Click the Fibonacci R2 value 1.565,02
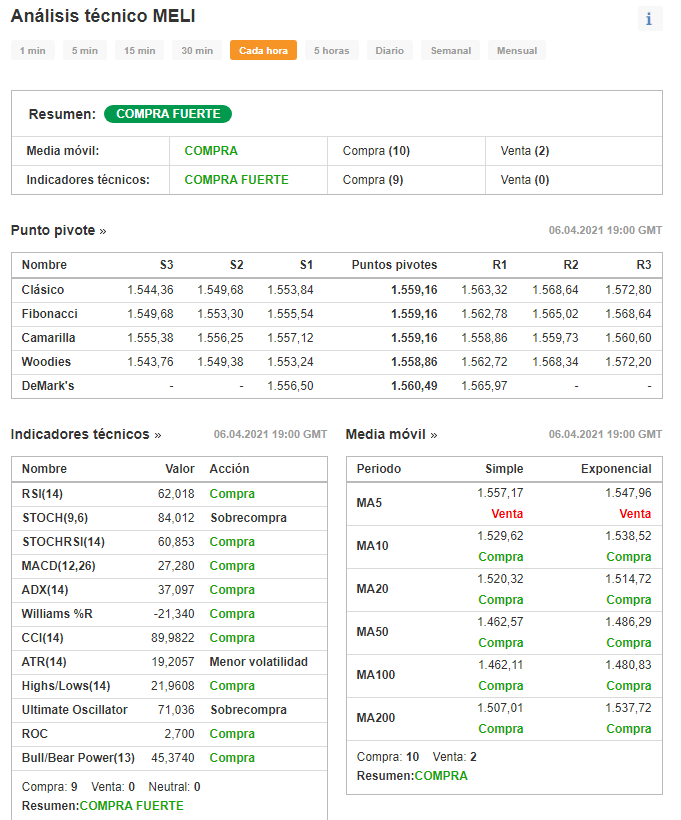 555,314
